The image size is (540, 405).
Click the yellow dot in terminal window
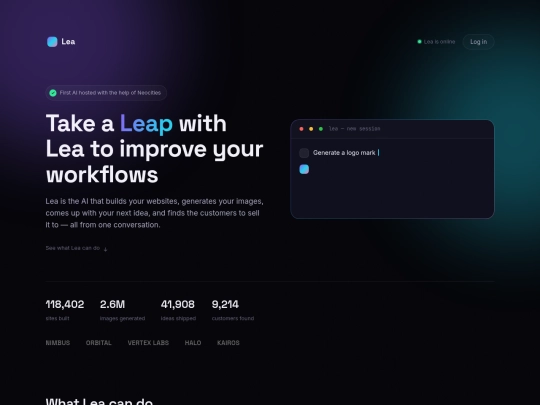(x=311, y=129)
